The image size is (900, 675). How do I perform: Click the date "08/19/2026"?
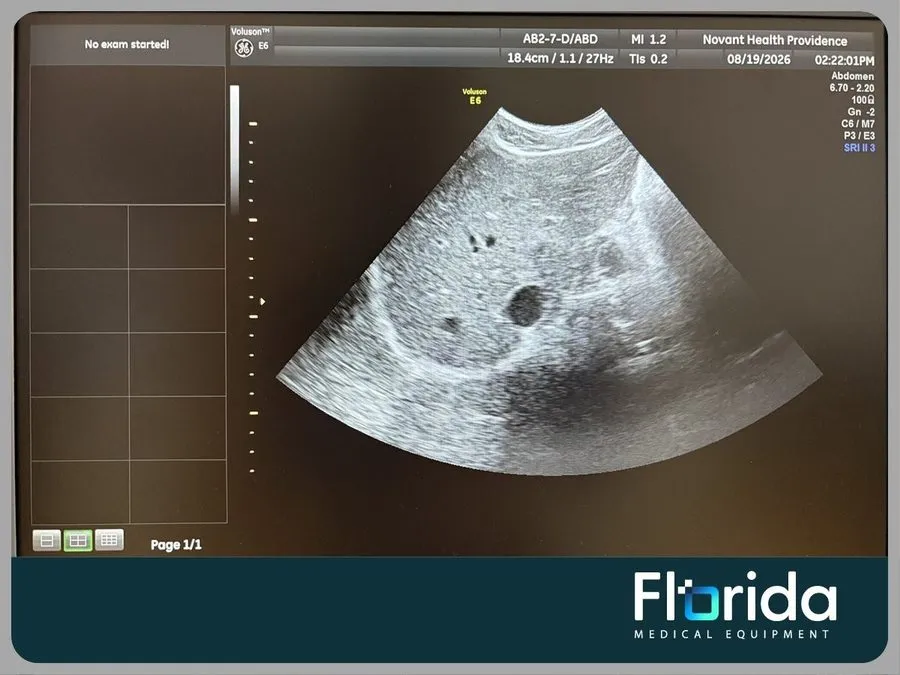pos(759,59)
